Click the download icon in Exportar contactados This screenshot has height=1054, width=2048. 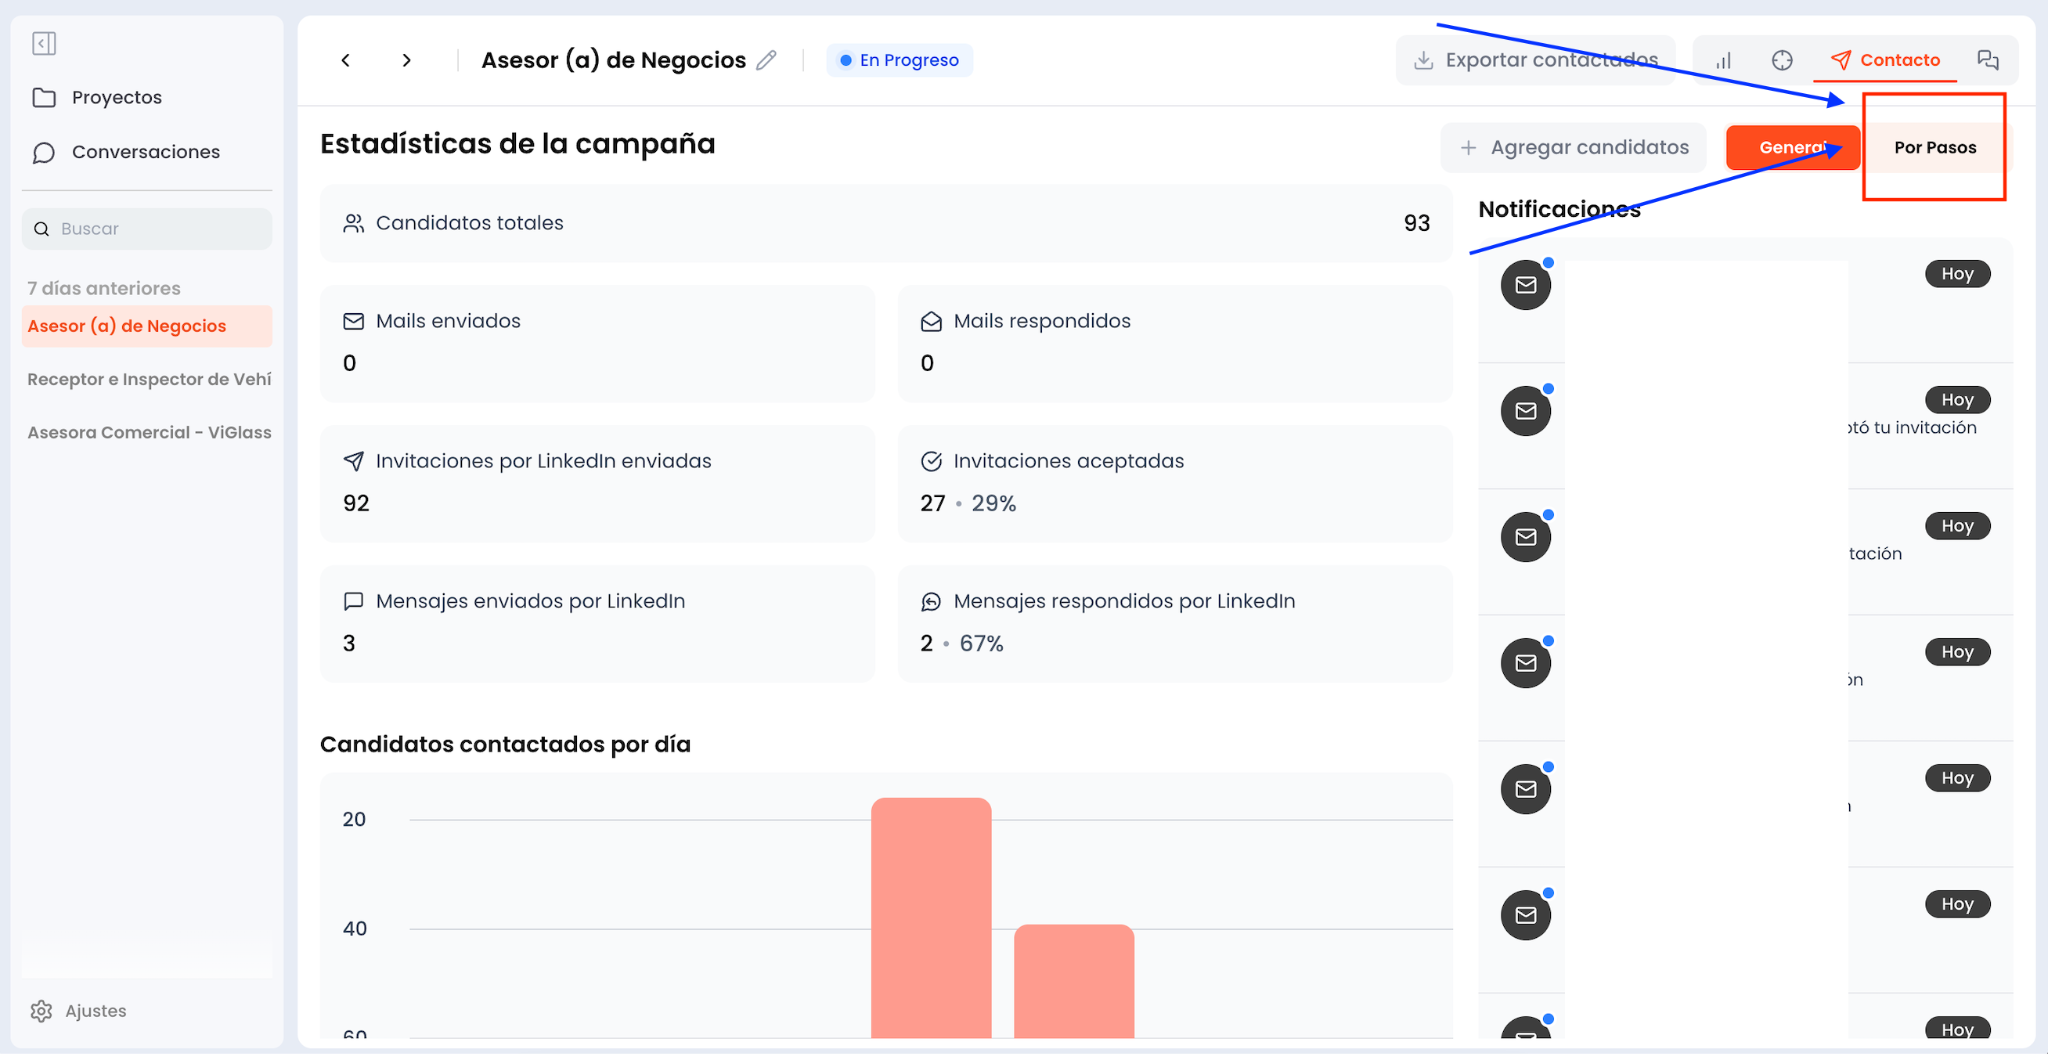pyautogui.click(x=1423, y=60)
